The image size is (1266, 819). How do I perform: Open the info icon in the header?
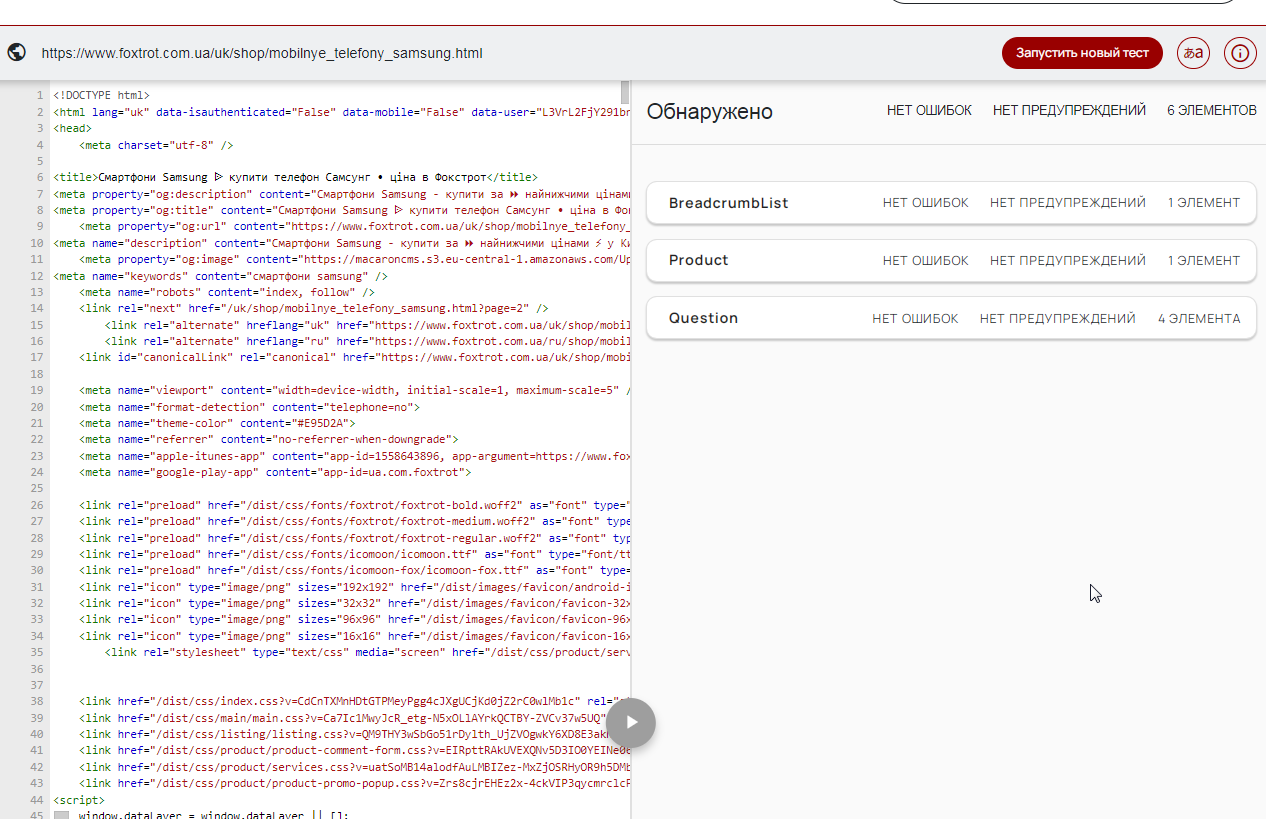click(x=1240, y=53)
